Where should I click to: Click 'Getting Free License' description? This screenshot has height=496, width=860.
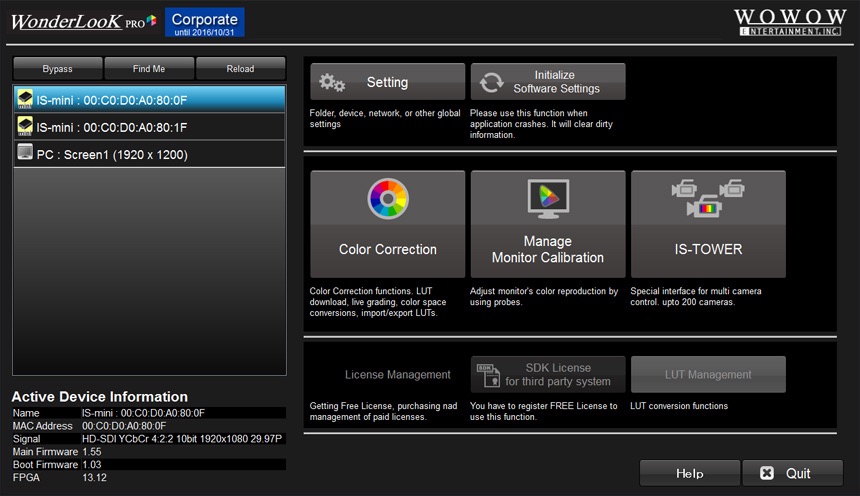pos(383,411)
